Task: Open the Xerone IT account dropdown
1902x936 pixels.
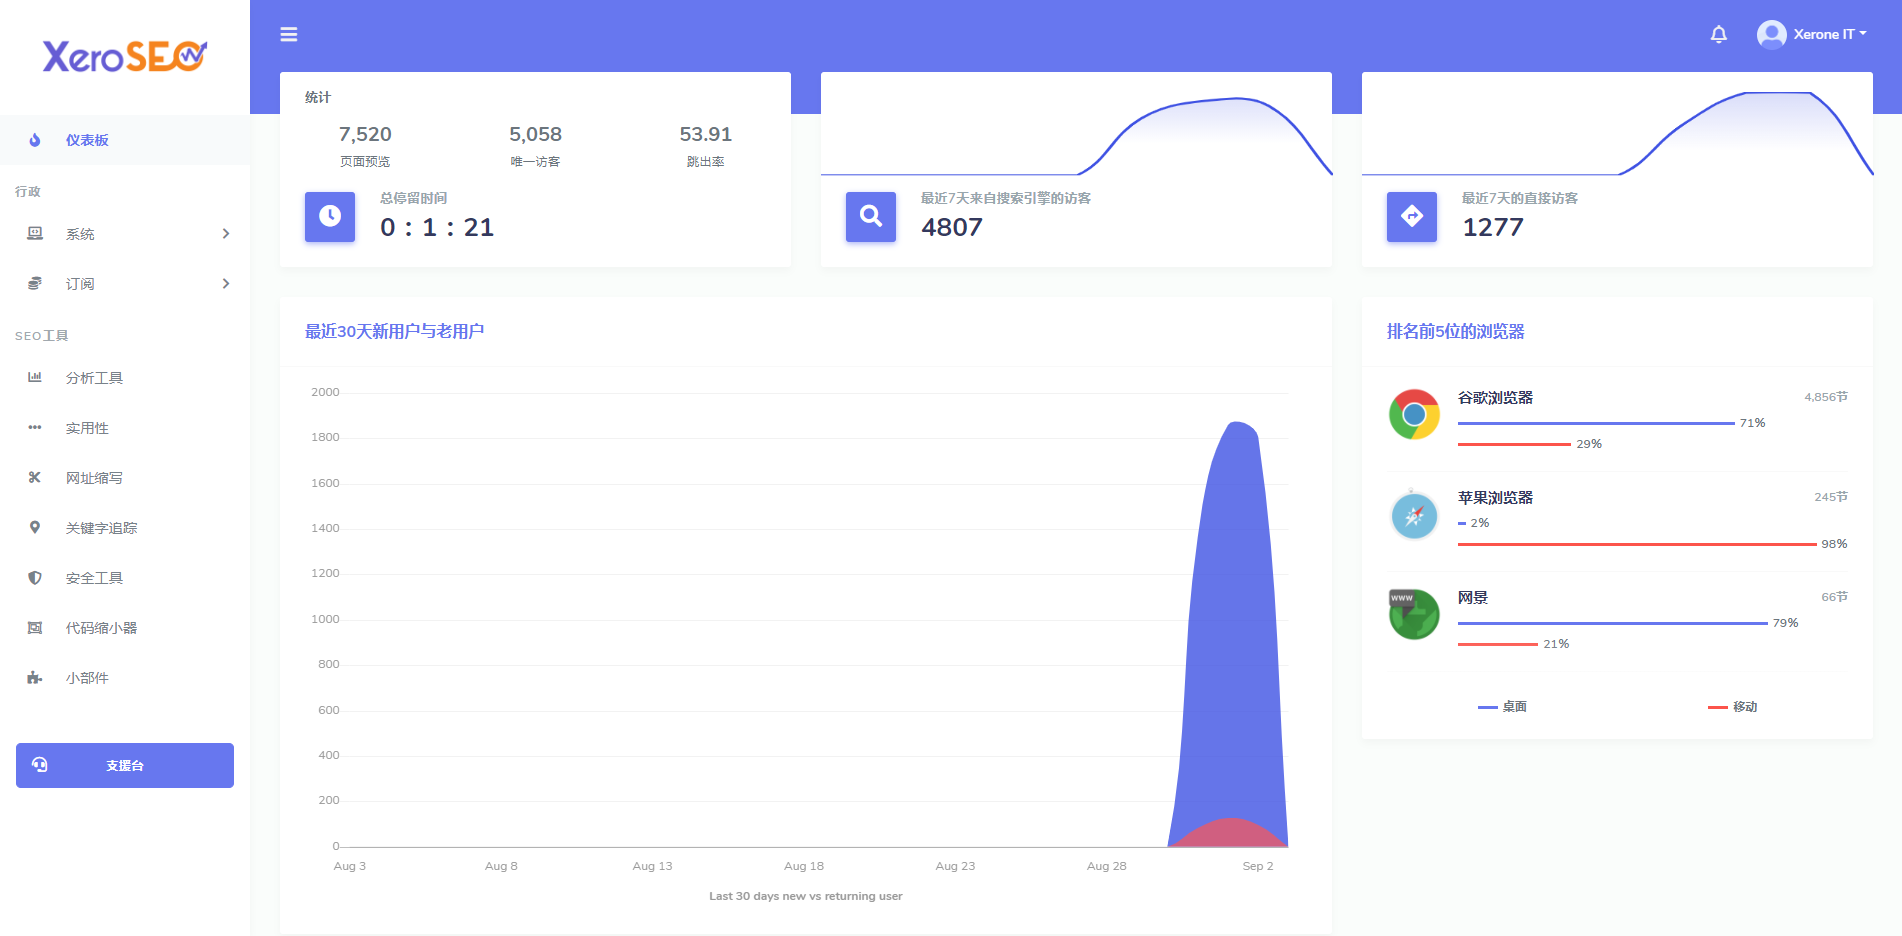Action: (x=1813, y=33)
